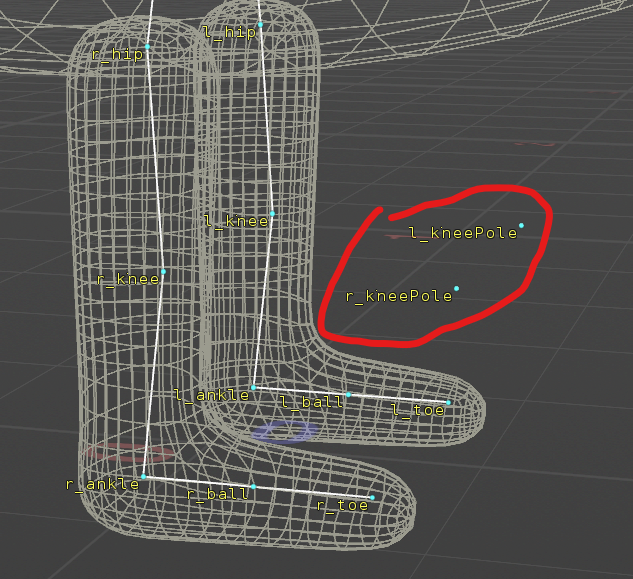Screen dimensions: 633x579
Task: Click the l_knee joint point
Action: [x=271, y=214]
